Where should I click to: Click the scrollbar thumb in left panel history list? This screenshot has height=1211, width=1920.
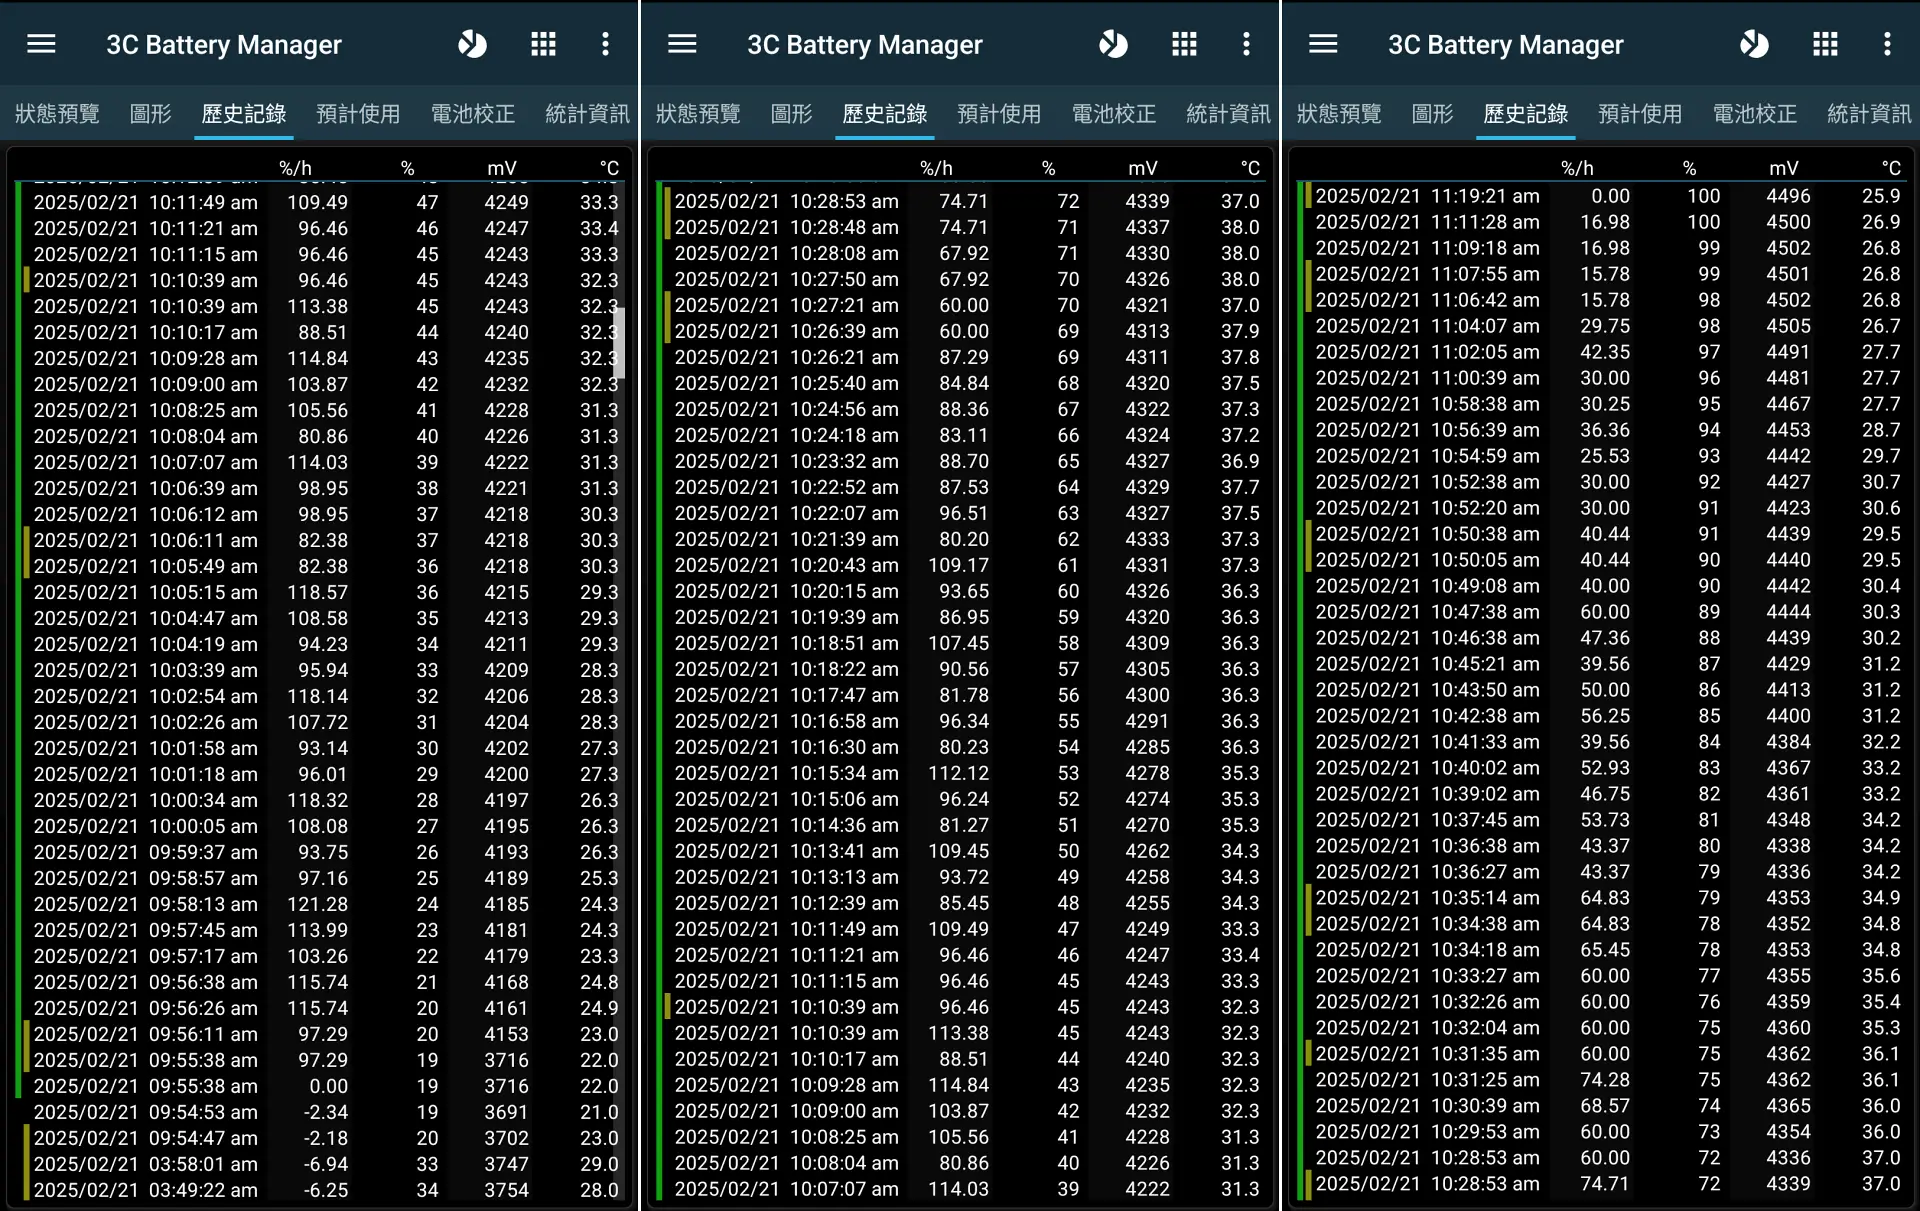coord(620,342)
